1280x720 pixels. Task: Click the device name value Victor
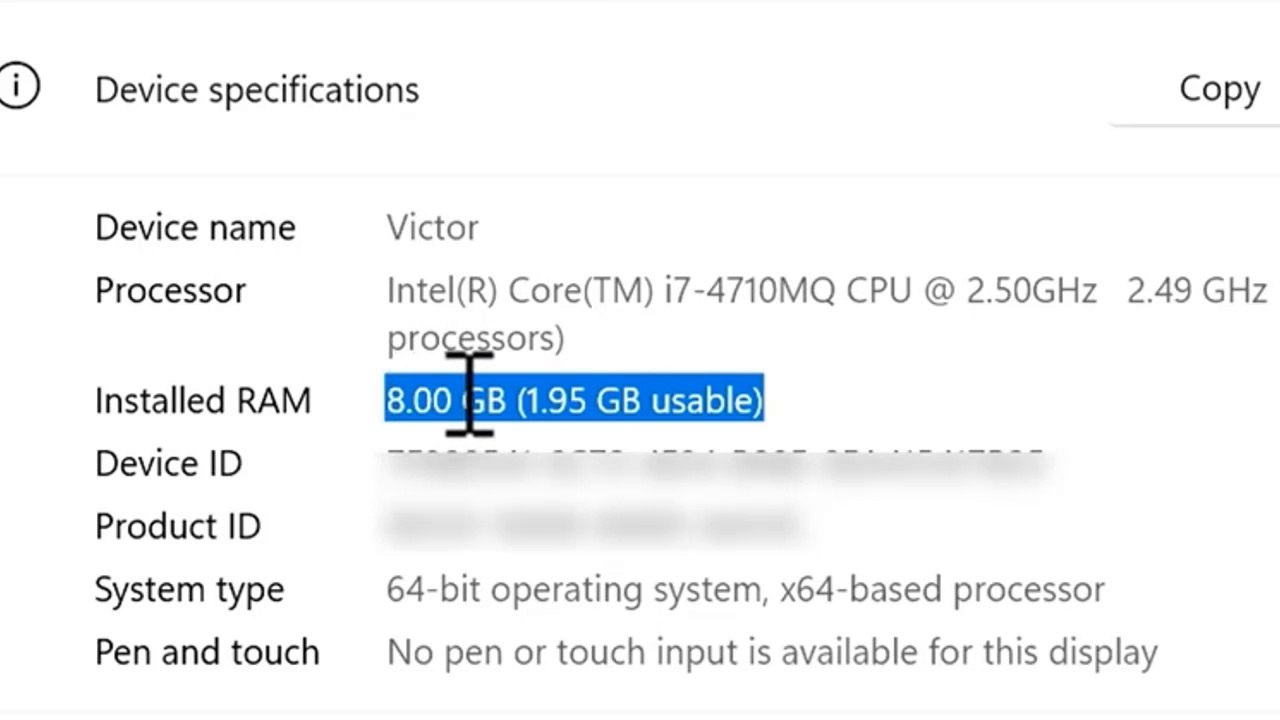coord(432,227)
